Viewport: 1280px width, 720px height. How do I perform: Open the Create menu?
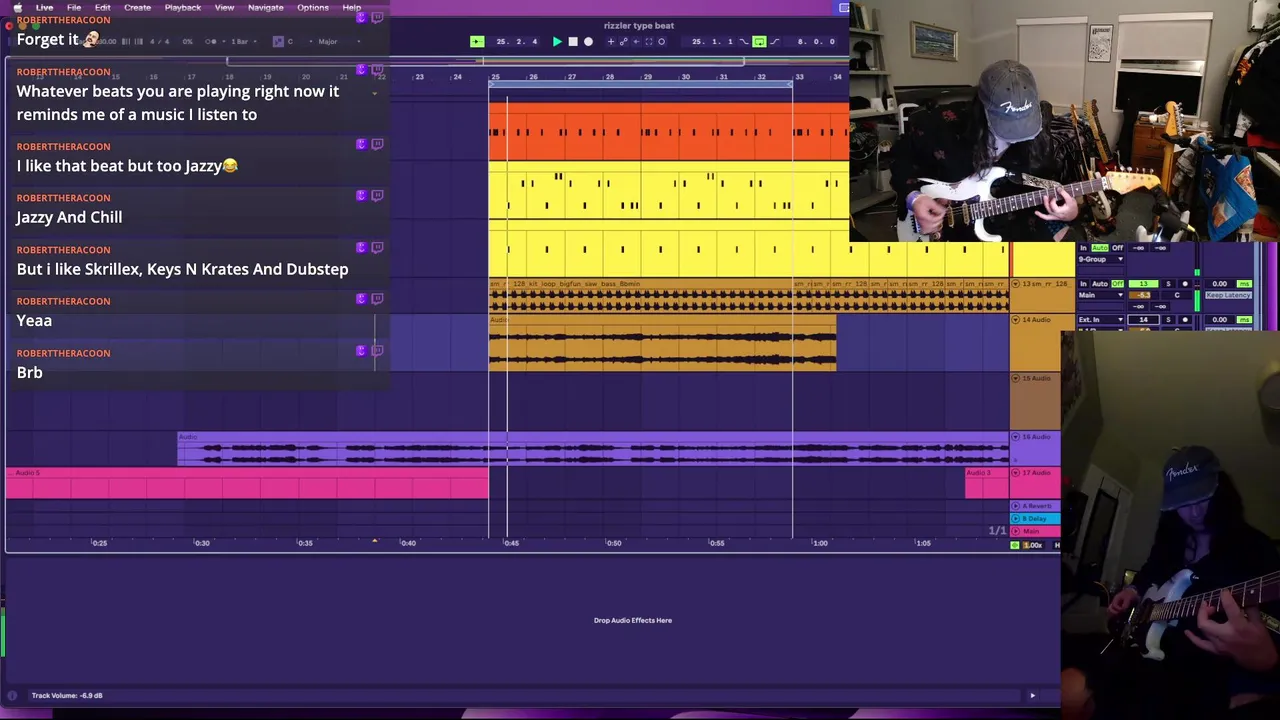tap(137, 7)
